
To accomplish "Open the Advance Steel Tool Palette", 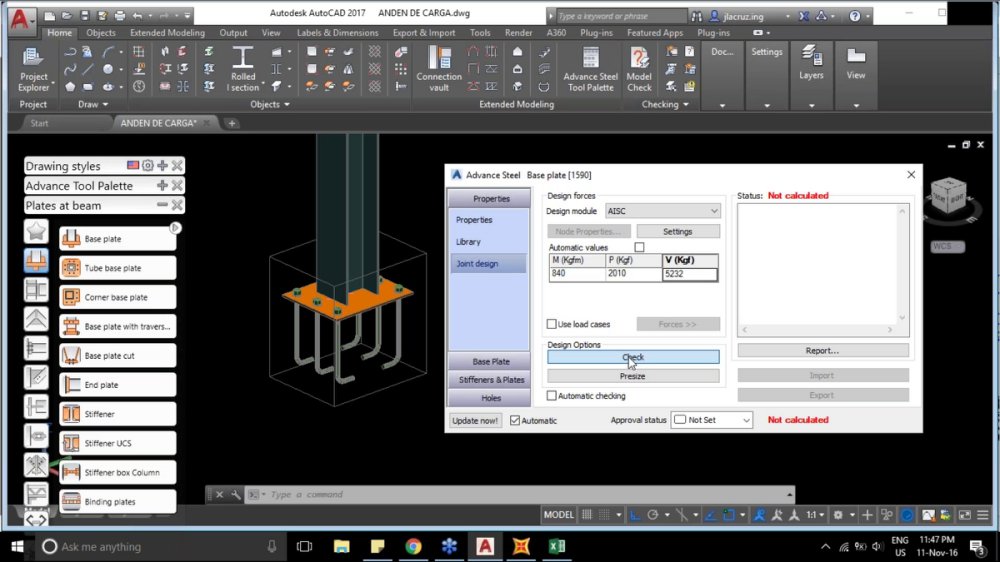I will pos(591,69).
